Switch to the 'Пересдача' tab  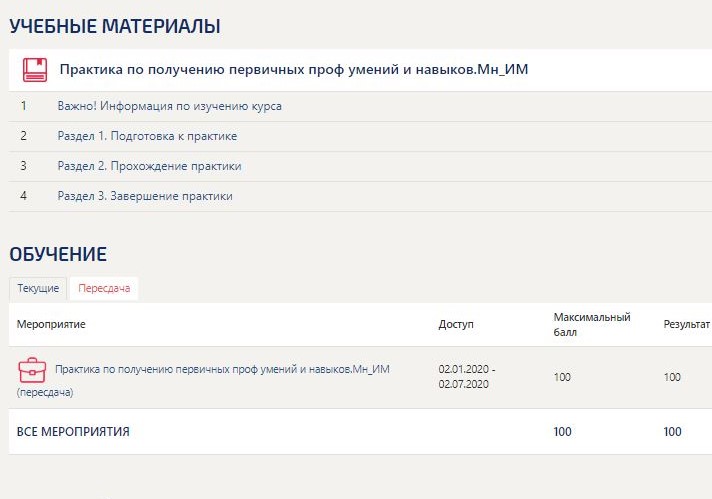point(104,289)
